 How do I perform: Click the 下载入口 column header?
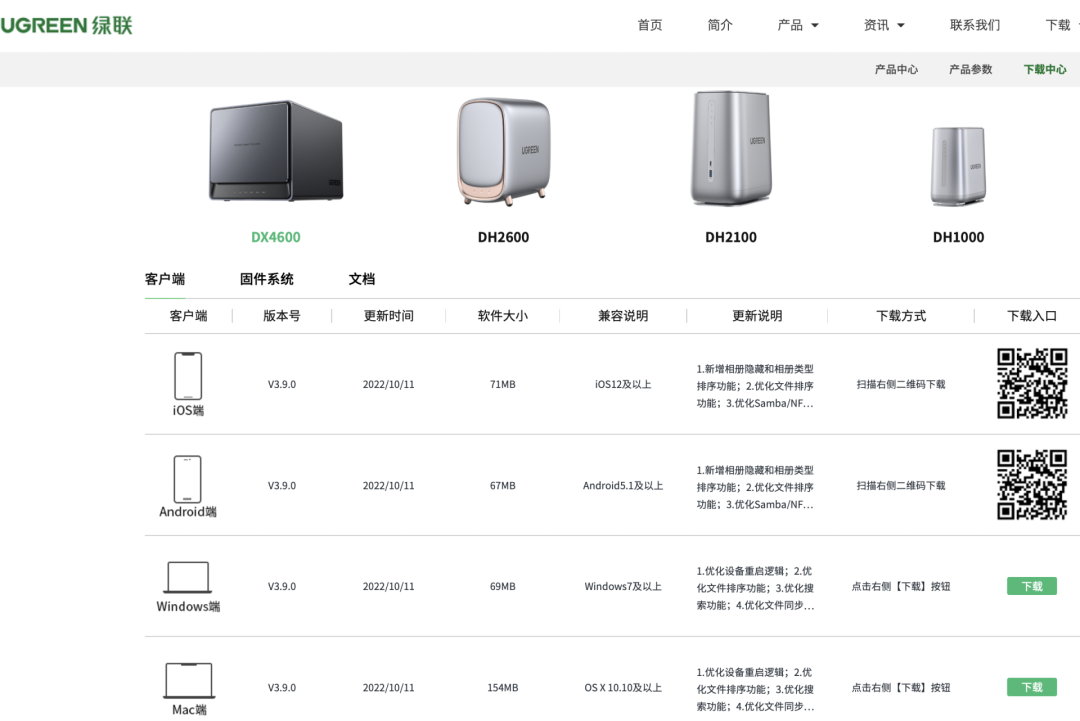[x=1032, y=316]
